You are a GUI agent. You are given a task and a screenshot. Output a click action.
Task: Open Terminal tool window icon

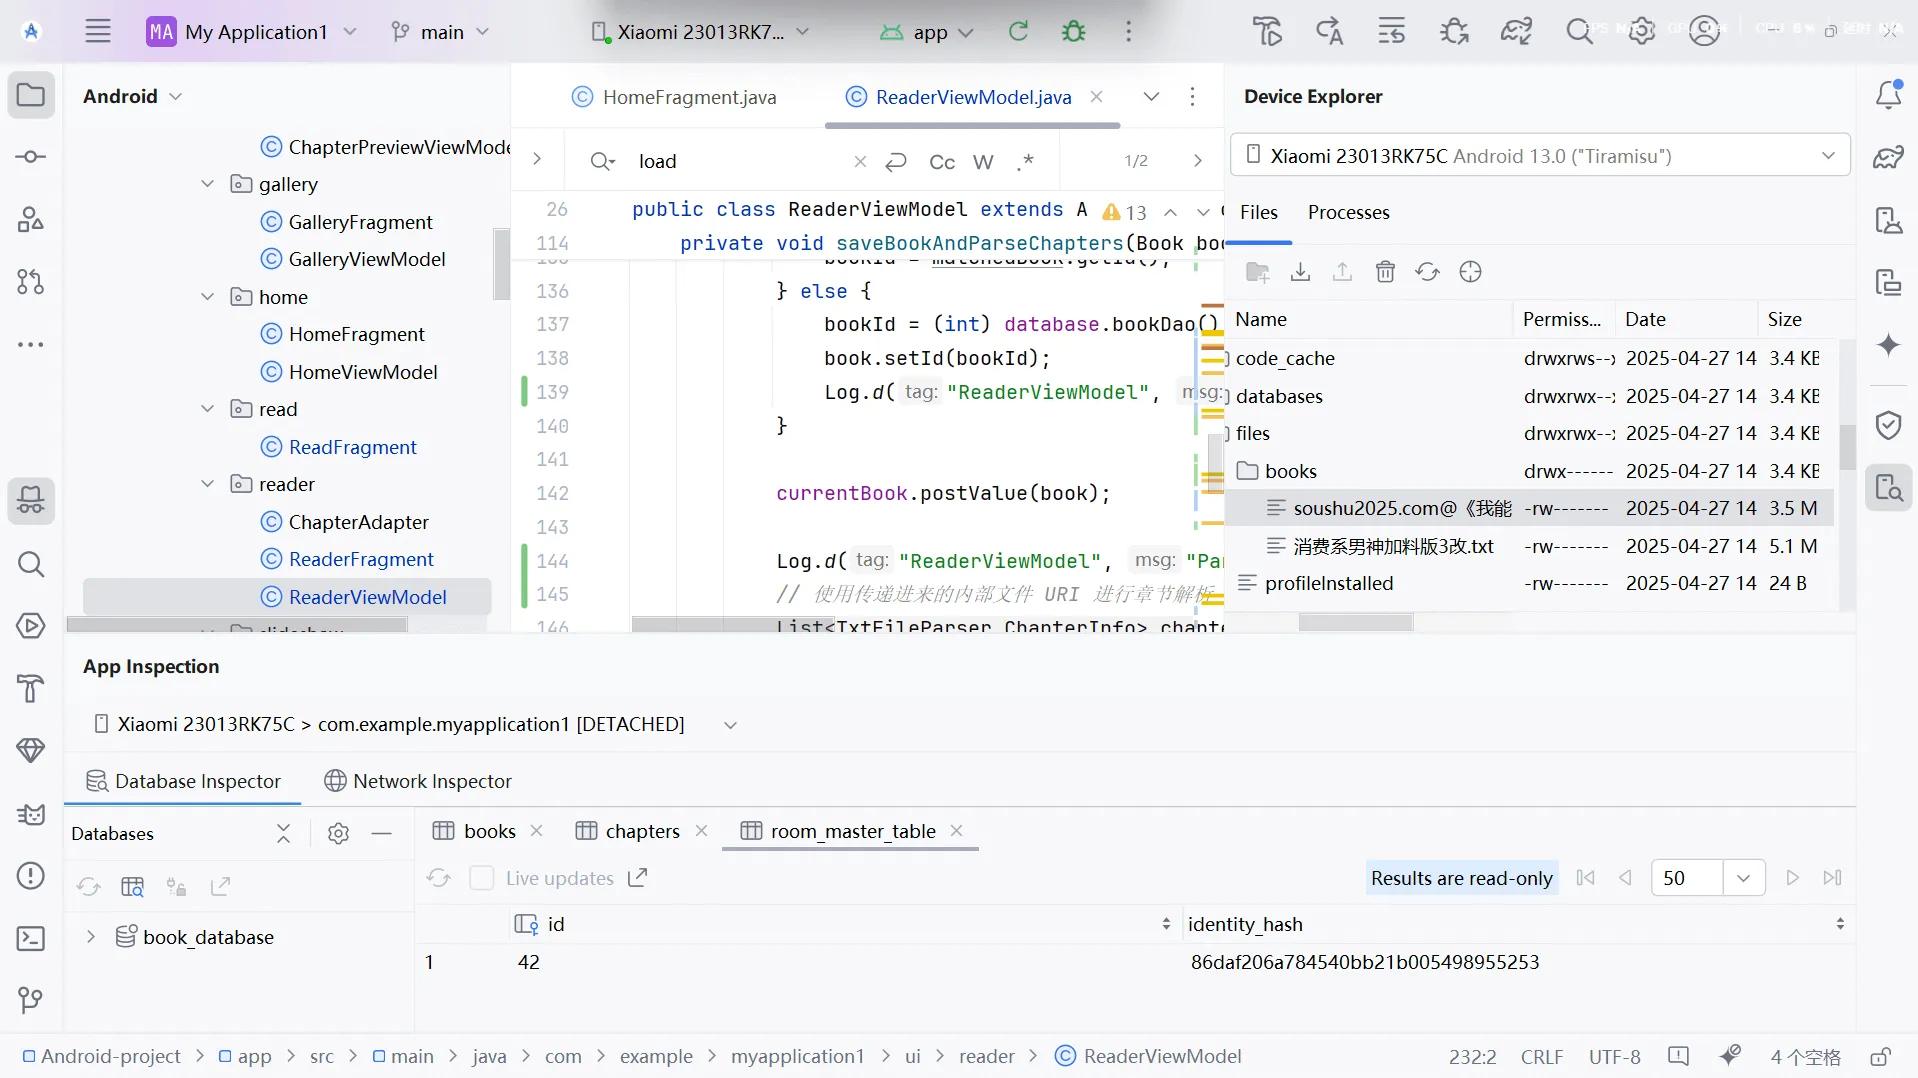click(x=31, y=938)
